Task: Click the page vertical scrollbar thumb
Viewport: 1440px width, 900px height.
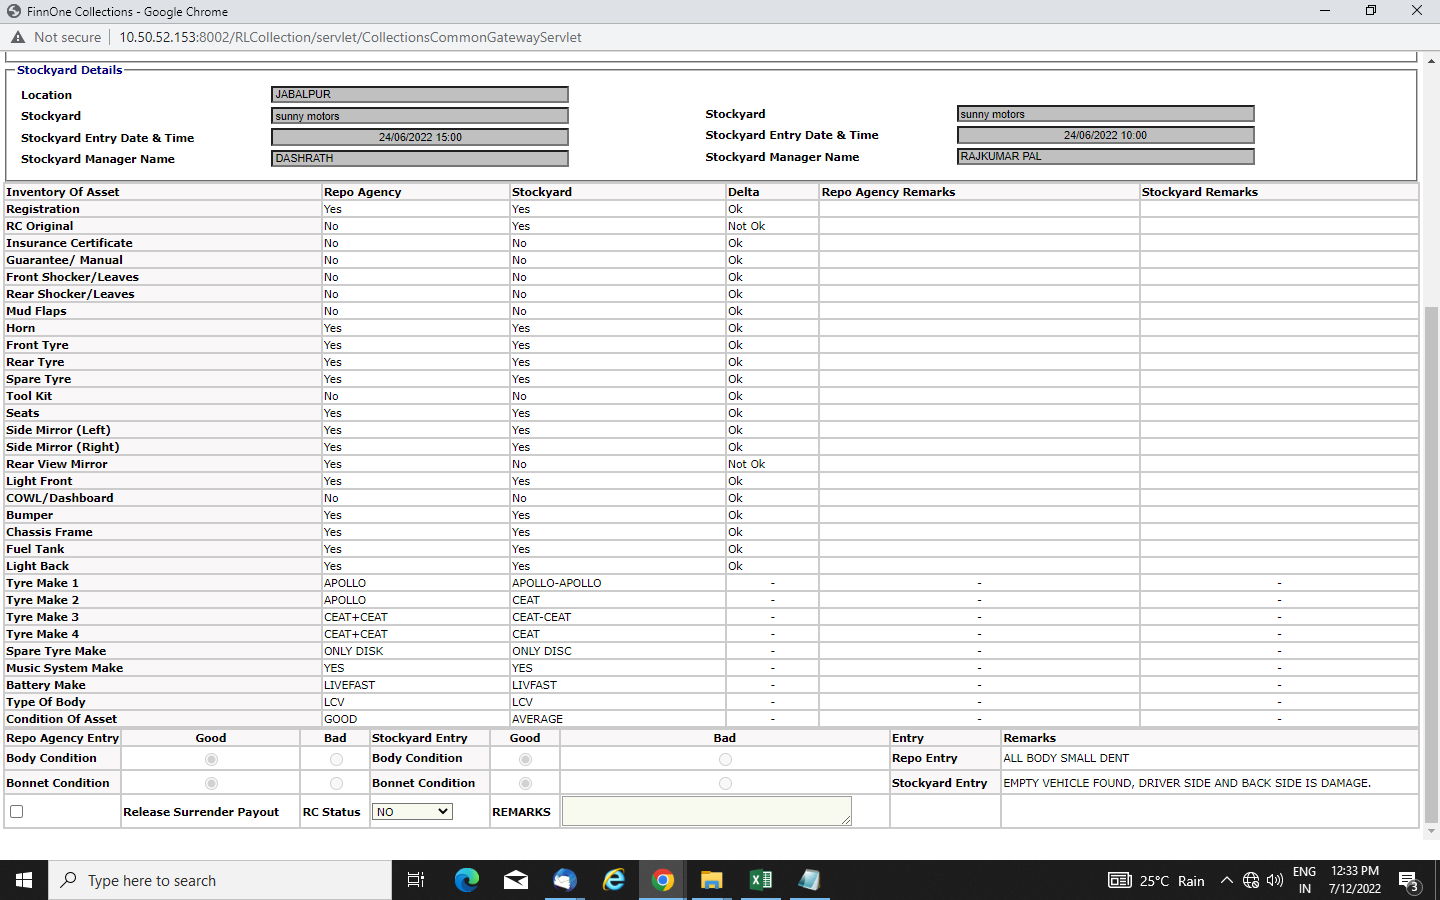Action: click(1431, 560)
